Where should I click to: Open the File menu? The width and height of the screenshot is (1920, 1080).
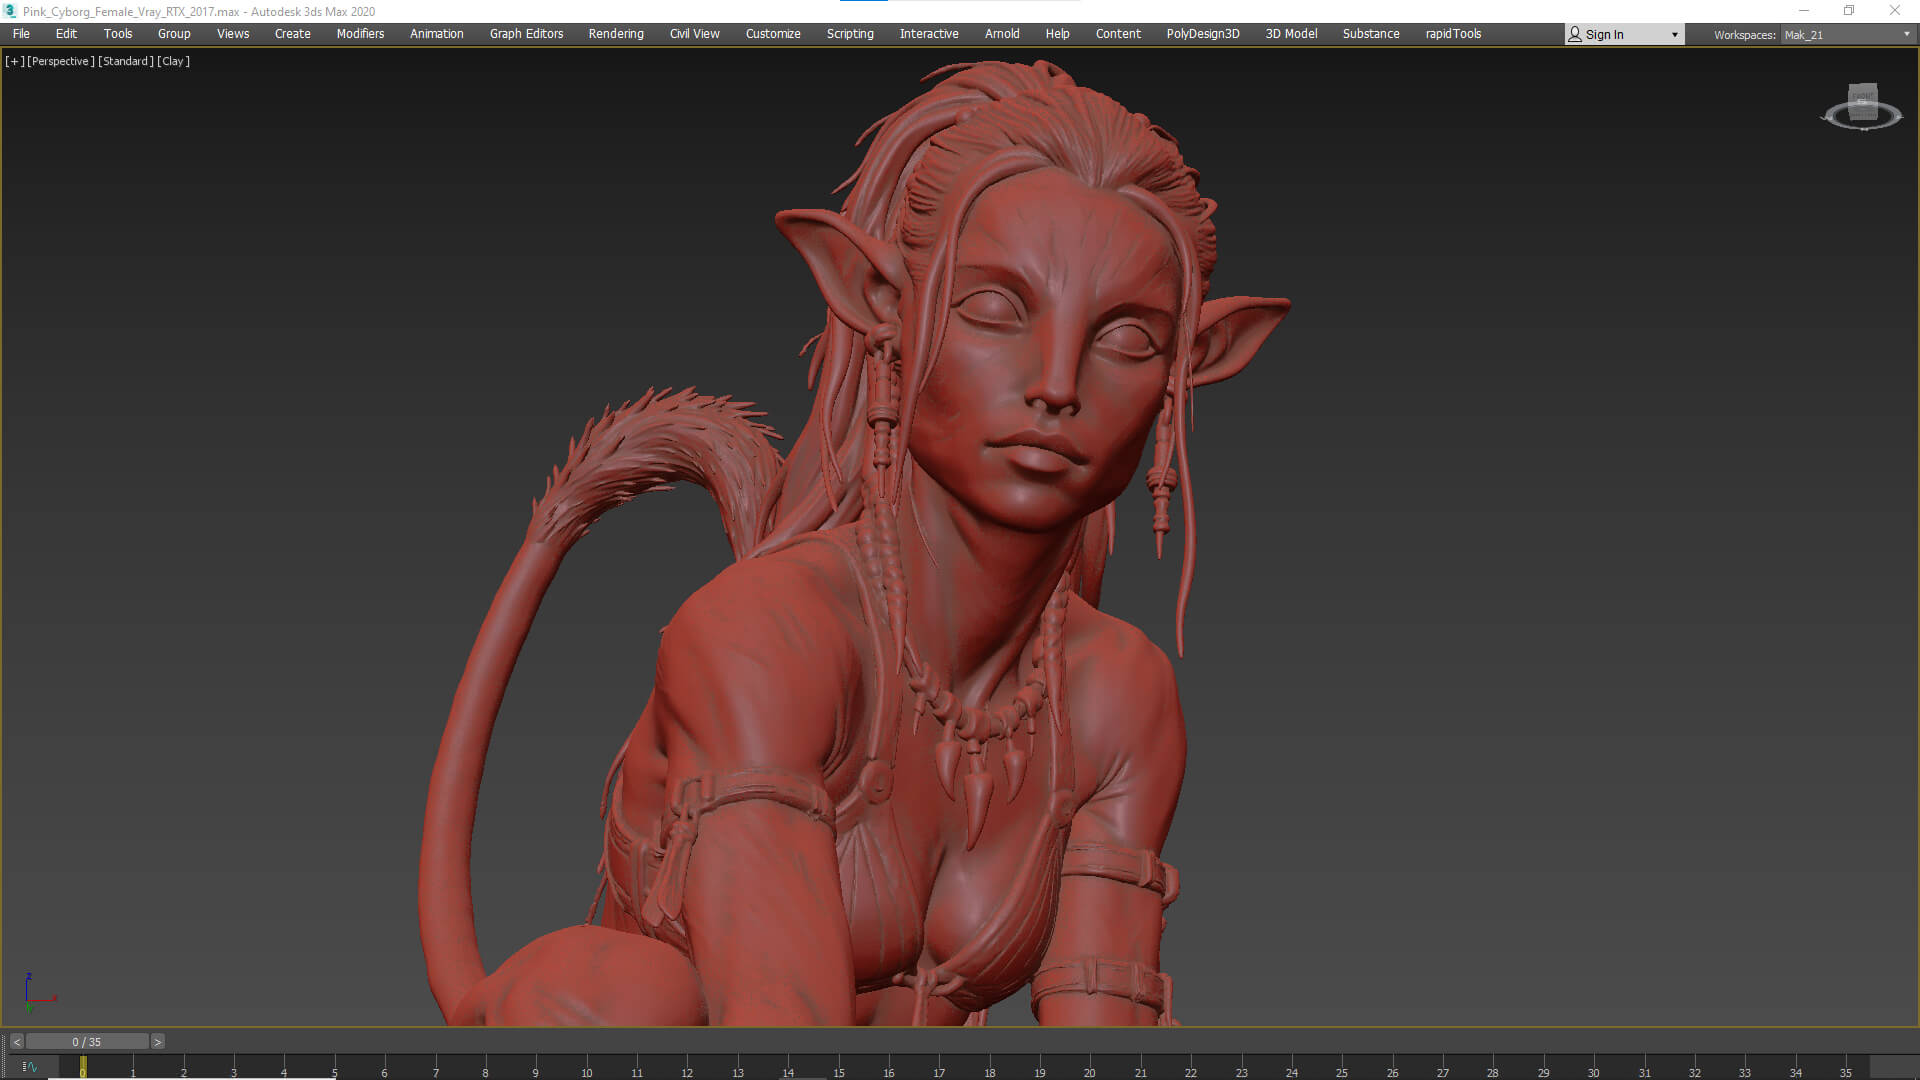(21, 34)
